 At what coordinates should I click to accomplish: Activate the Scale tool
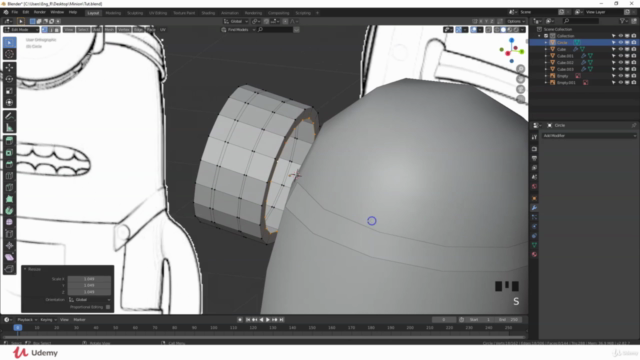click(x=9, y=91)
